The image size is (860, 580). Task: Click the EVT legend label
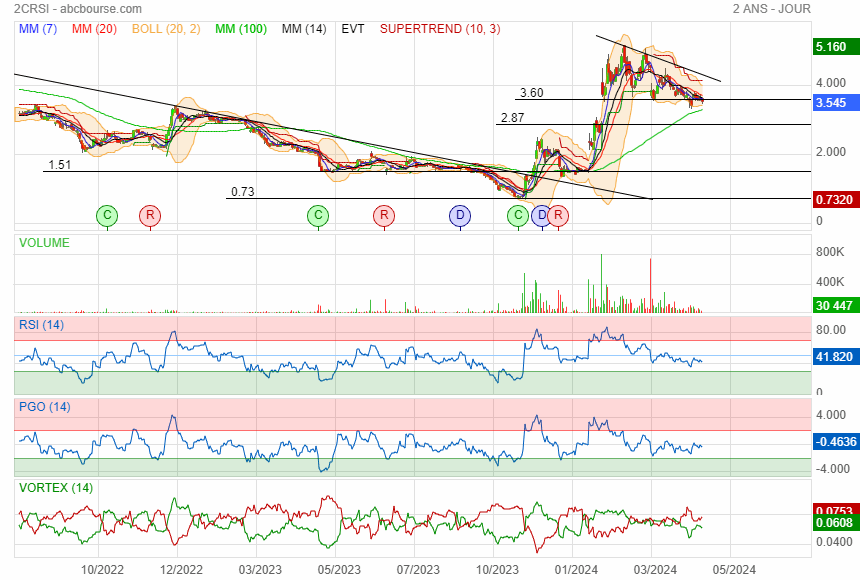[x=353, y=29]
